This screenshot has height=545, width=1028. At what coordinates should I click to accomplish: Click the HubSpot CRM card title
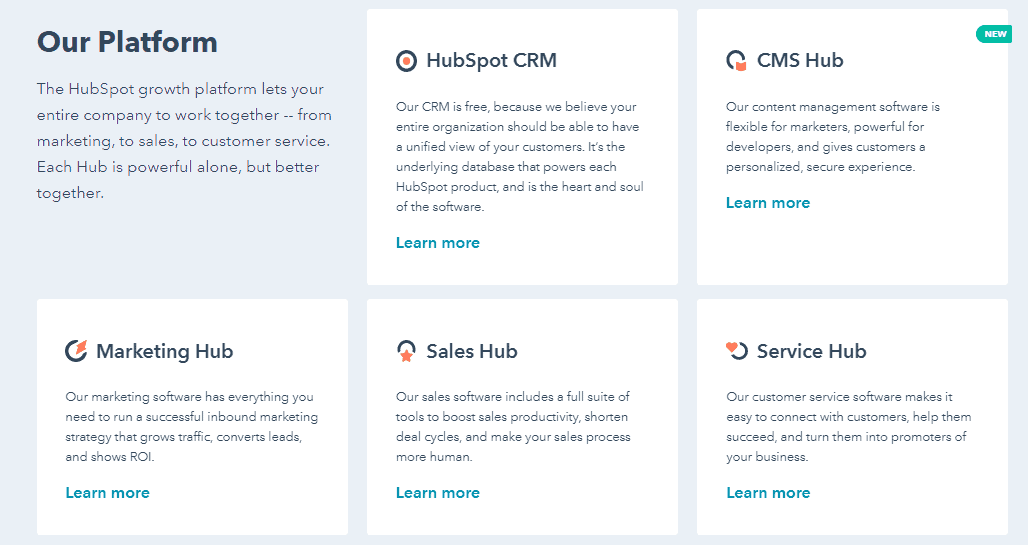click(492, 60)
